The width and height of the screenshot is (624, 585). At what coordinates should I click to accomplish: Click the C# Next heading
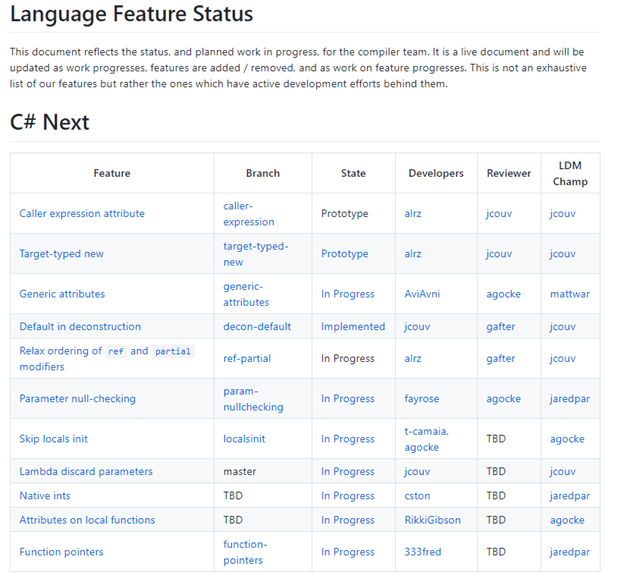50,122
